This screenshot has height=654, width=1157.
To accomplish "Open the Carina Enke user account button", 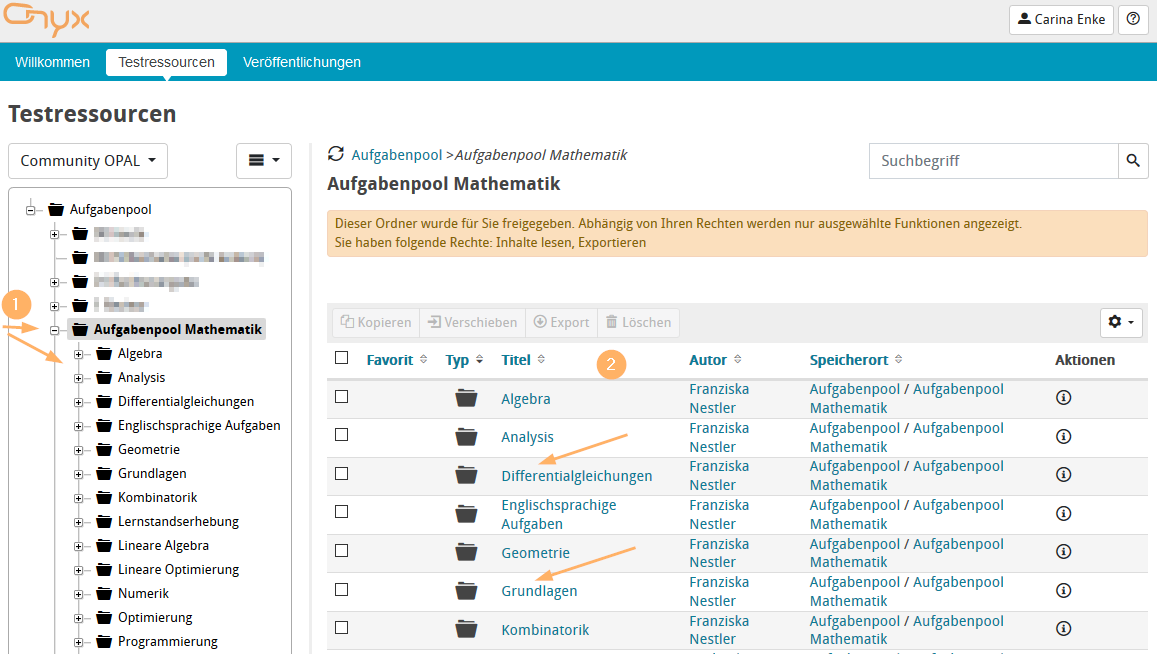I will pos(1061,19).
